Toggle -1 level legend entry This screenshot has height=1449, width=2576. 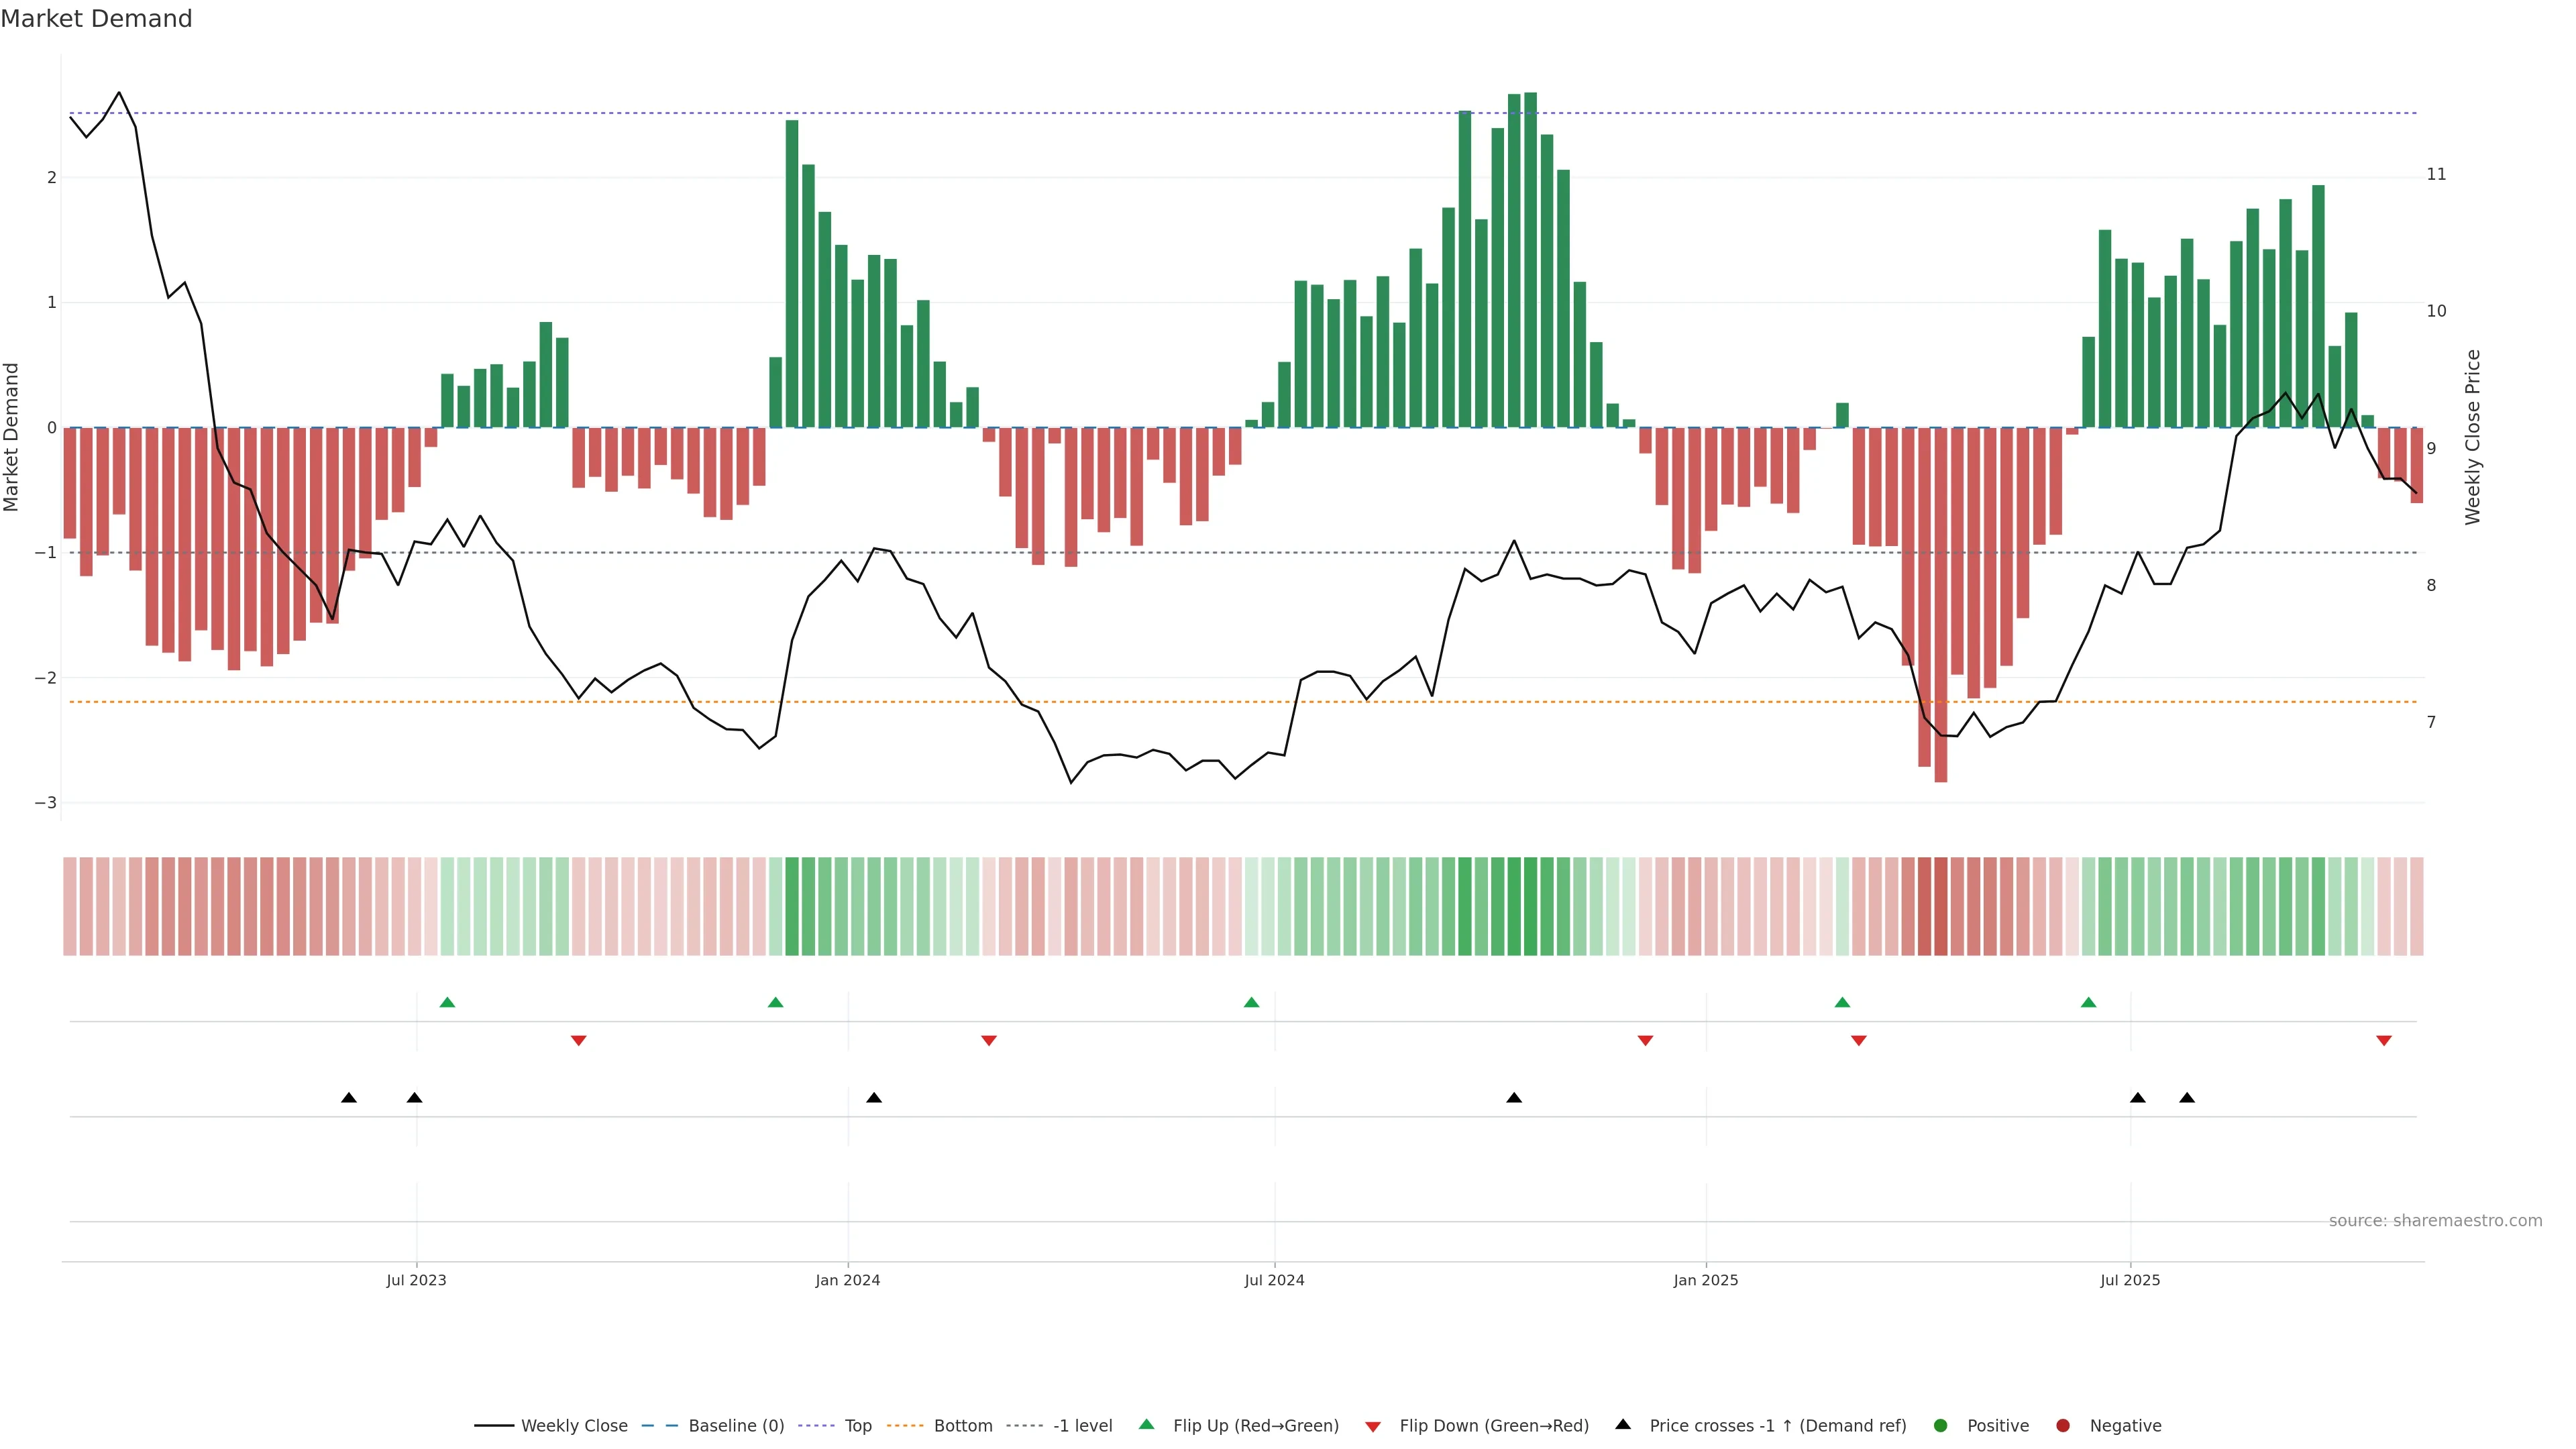point(1082,1425)
